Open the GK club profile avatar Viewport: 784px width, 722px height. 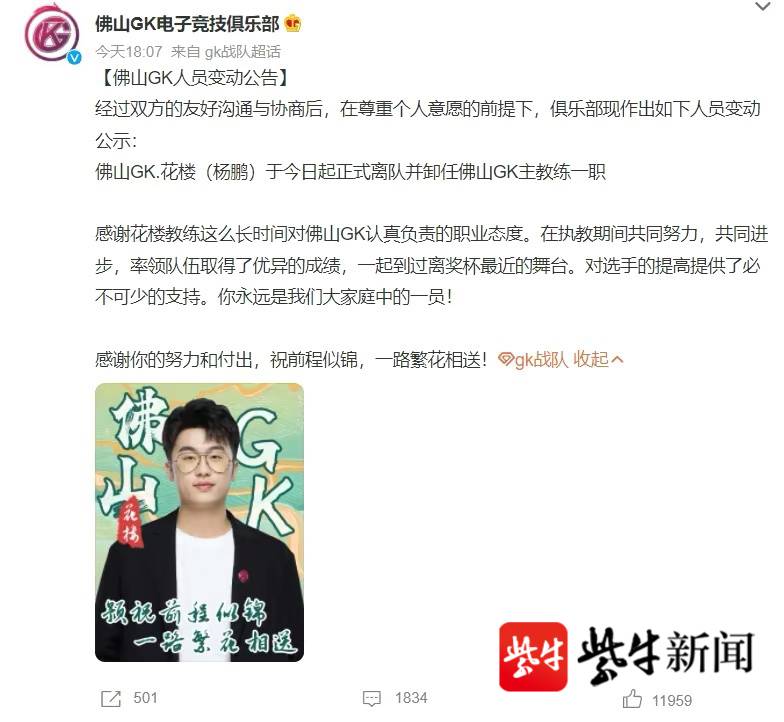click(52, 34)
